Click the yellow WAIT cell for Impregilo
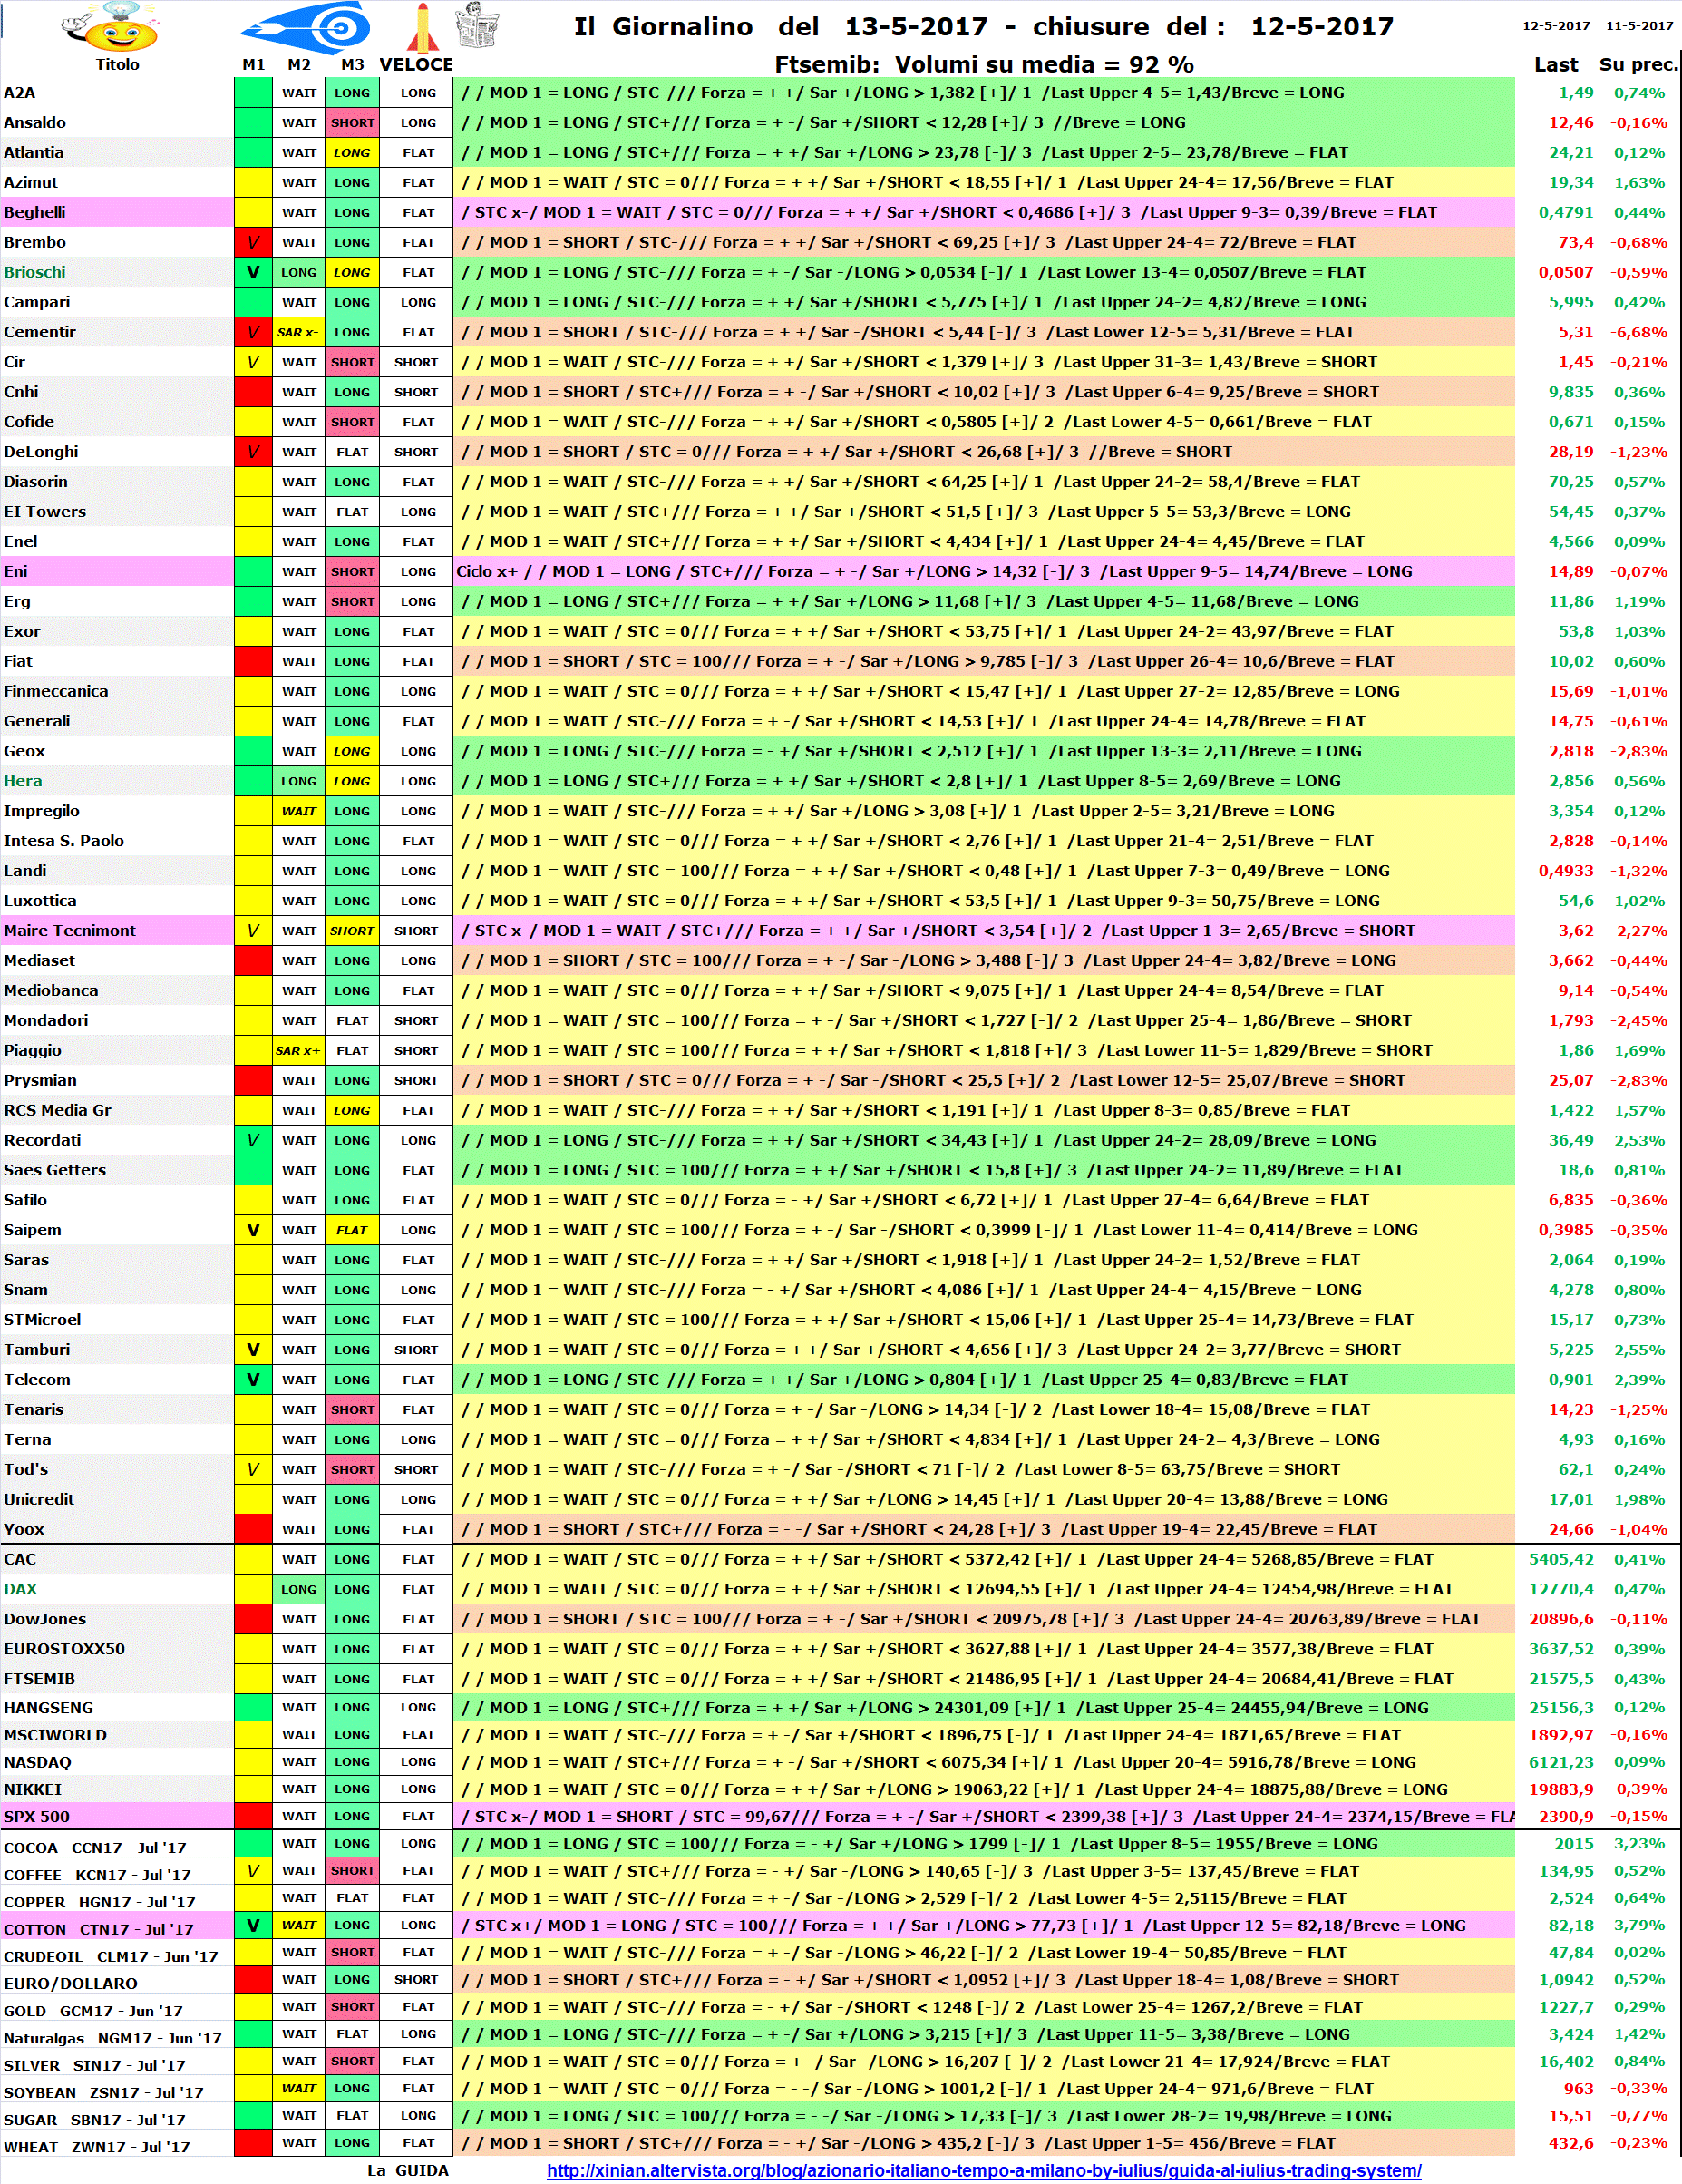Image resolution: width=1682 pixels, height=2184 pixels. (x=298, y=811)
